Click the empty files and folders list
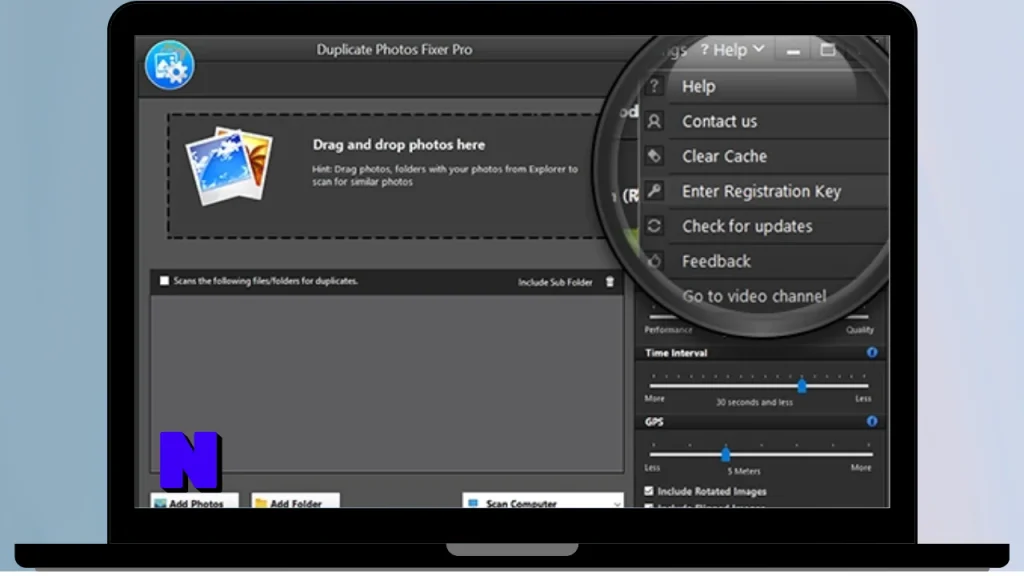Image resolution: width=1024 pixels, height=576 pixels. [387, 382]
